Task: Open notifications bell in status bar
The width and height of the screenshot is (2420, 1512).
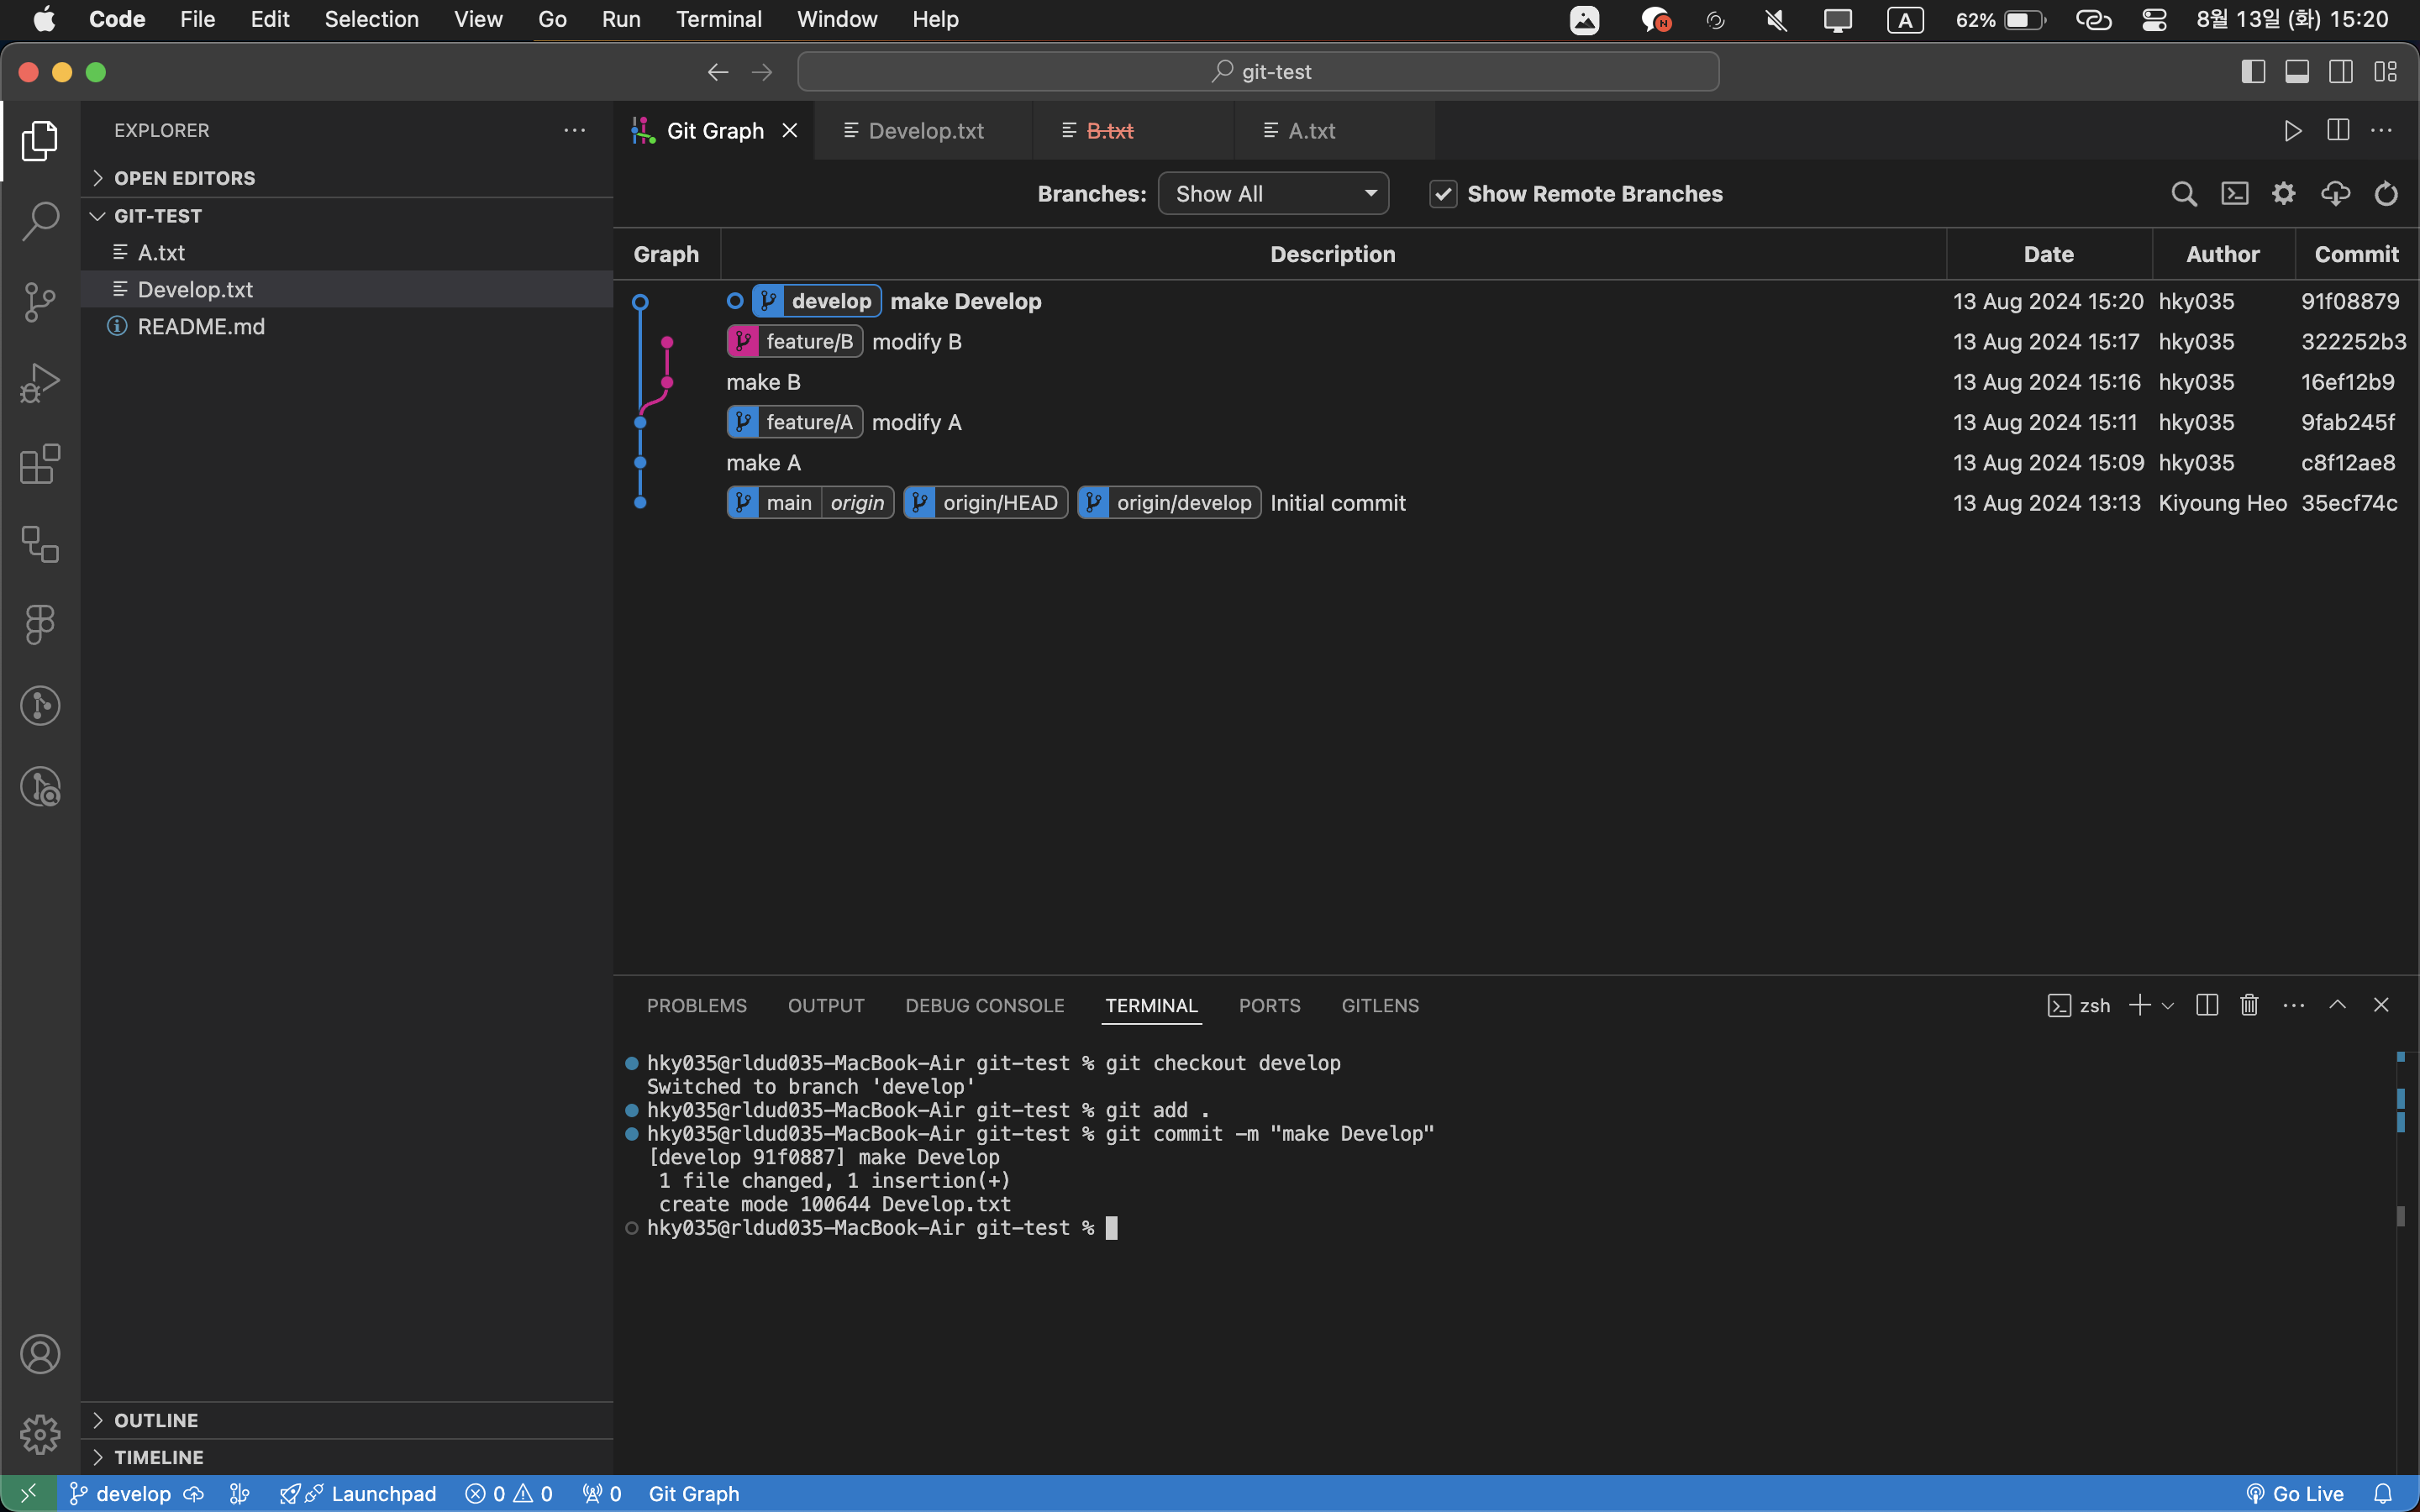Action: [2383, 1493]
